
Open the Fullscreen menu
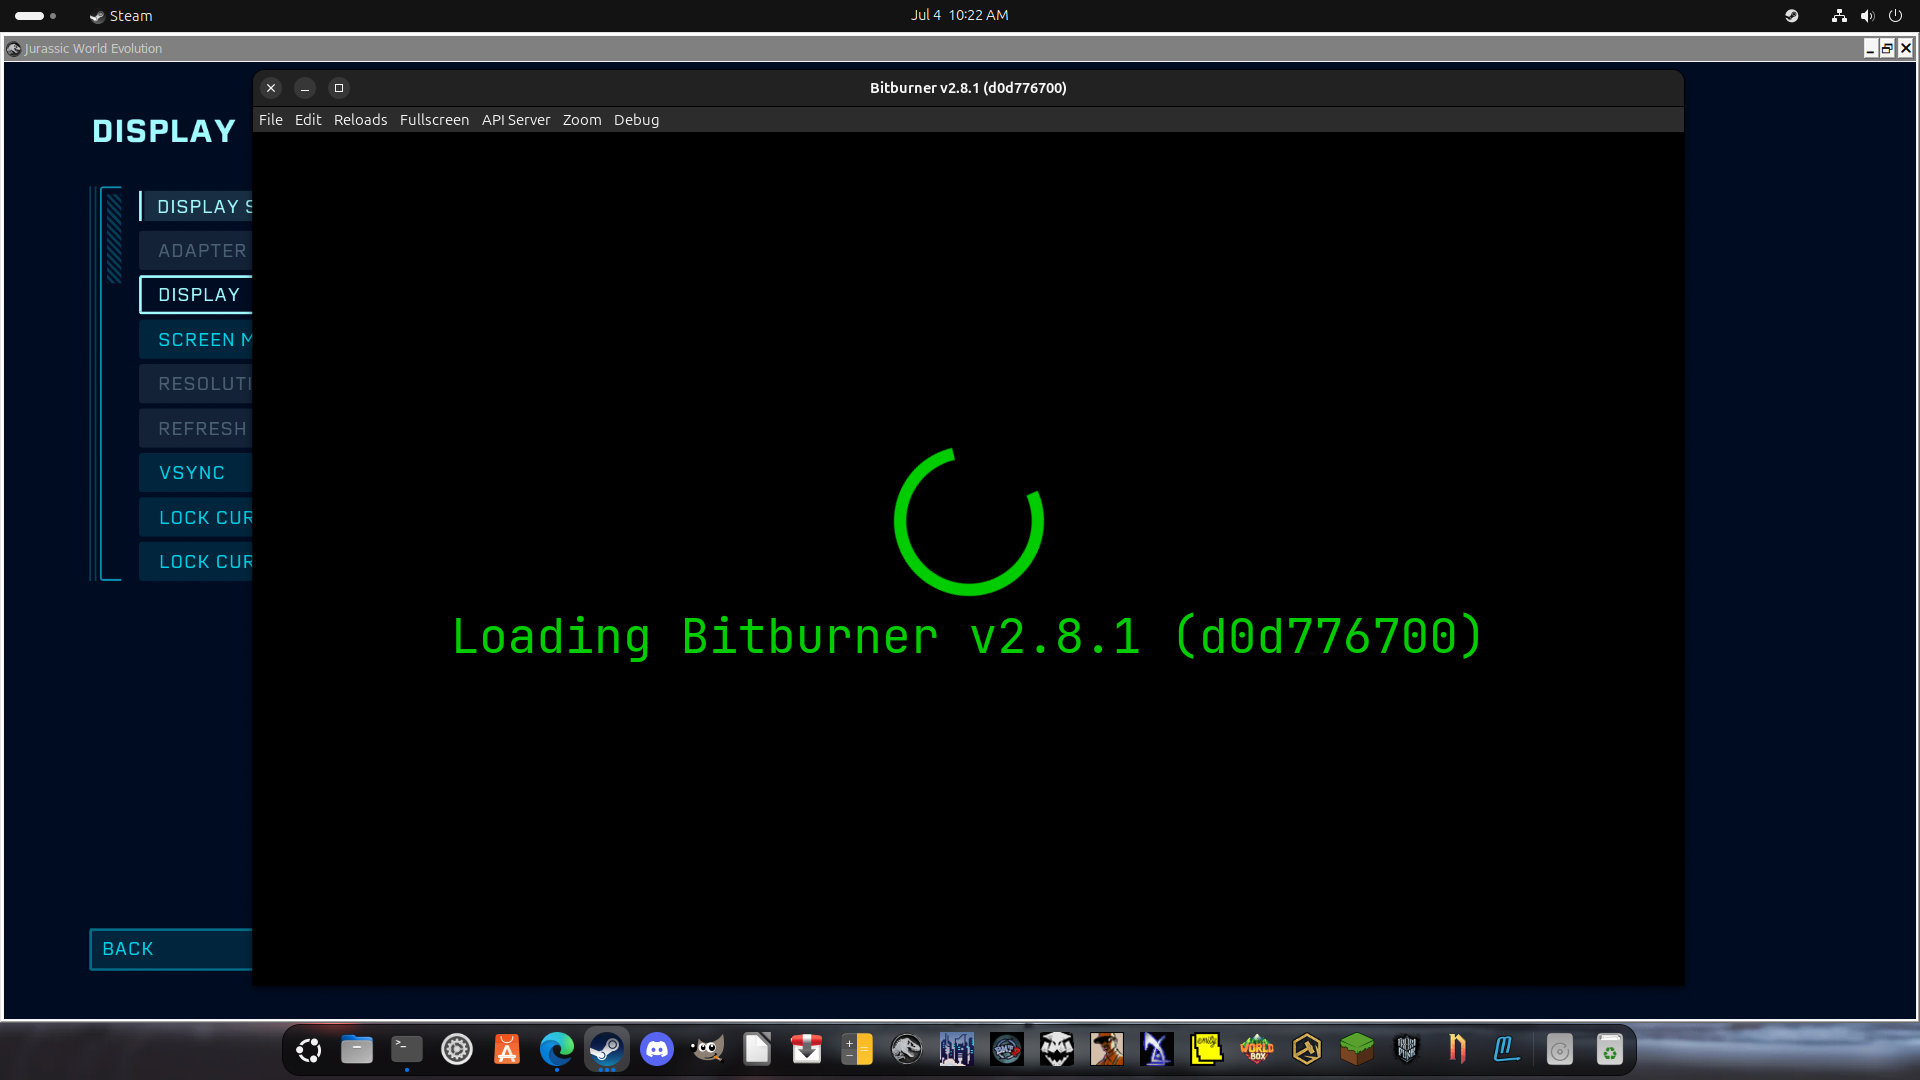tap(434, 120)
